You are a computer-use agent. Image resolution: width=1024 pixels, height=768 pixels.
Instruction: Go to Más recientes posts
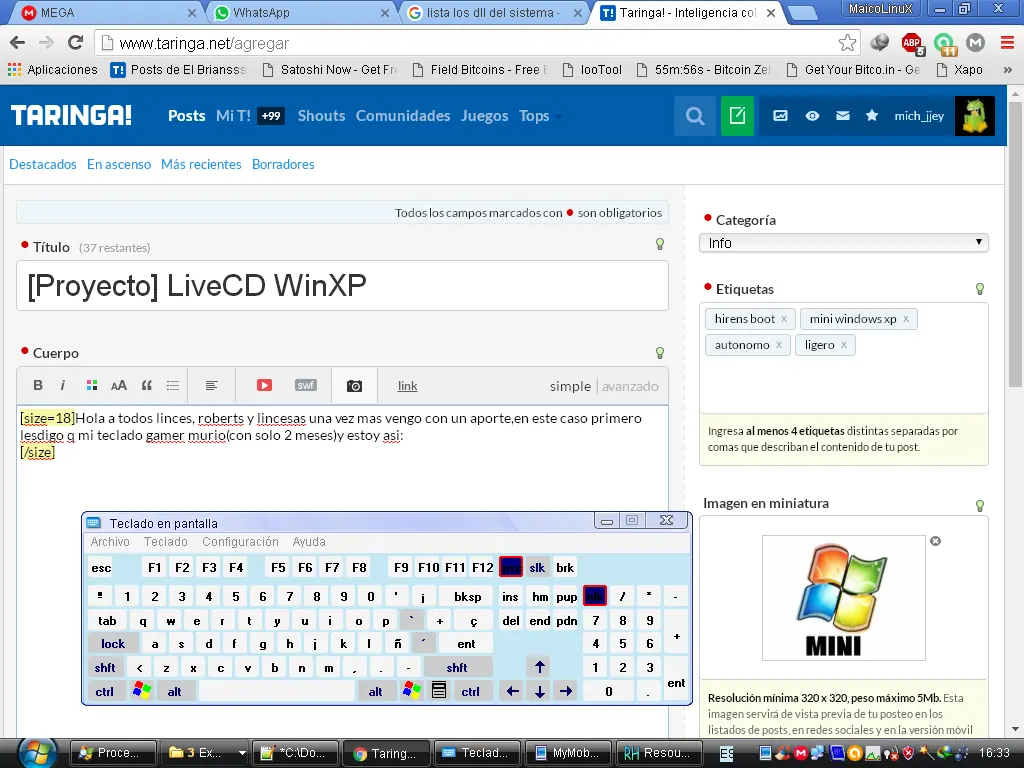pyautogui.click(x=201, y=164)
